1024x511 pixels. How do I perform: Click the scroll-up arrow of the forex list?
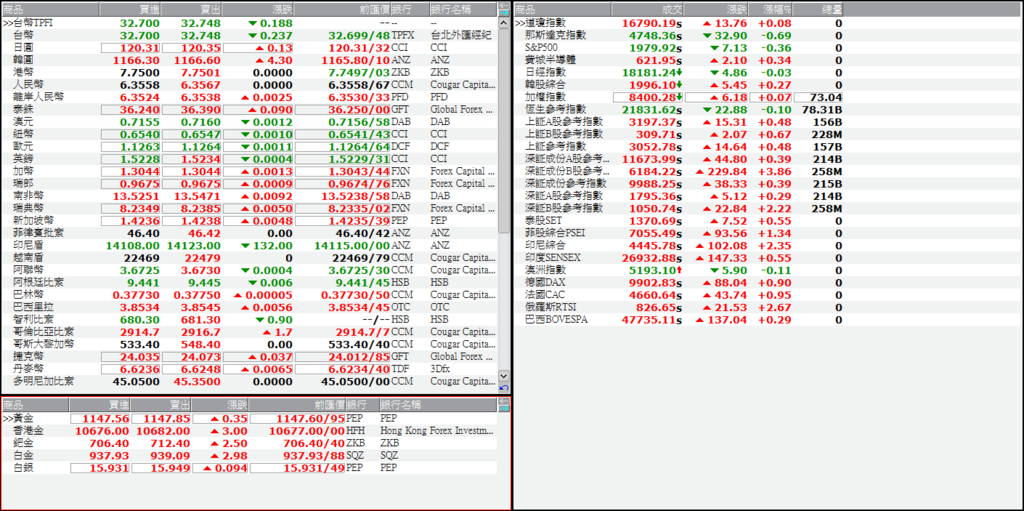coord(504,22)
